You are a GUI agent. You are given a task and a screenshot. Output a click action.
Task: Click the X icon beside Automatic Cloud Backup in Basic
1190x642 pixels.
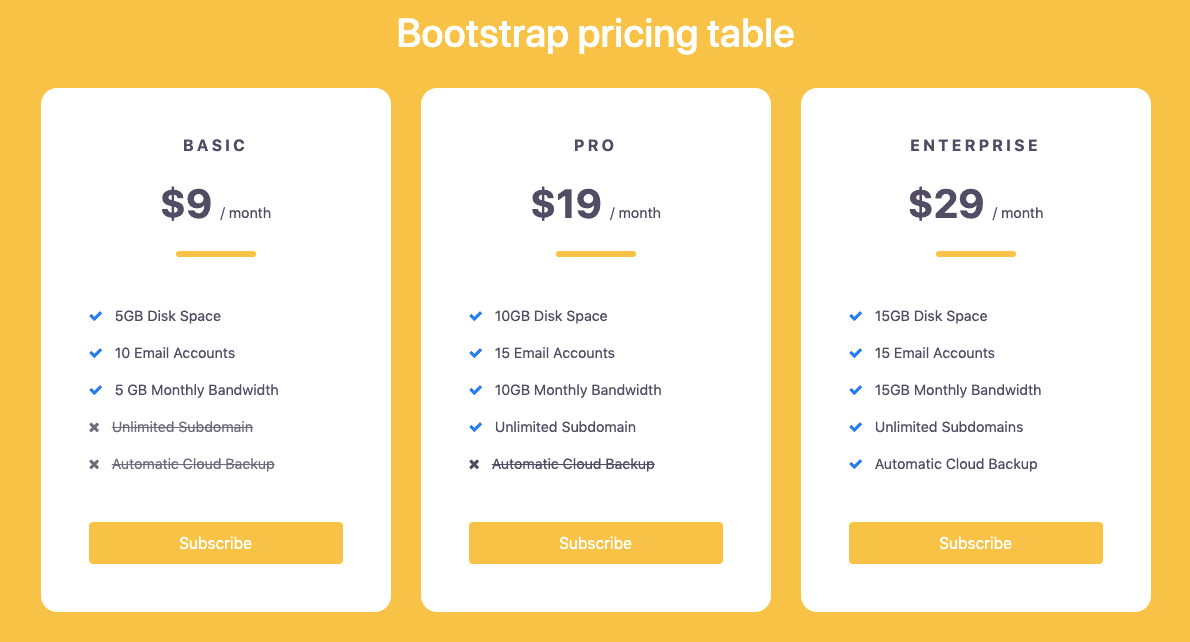pyautogui.click(x=95, y=464)
